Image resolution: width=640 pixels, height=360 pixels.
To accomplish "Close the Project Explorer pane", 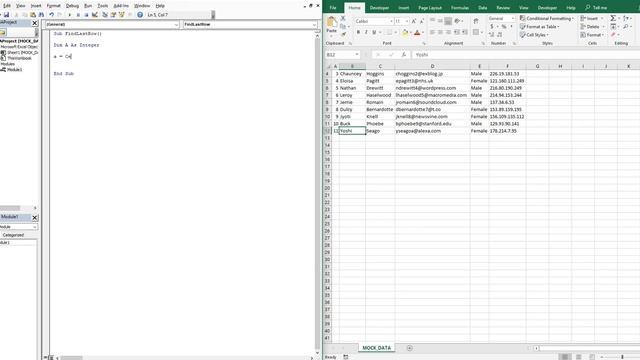I will [35, 23].
